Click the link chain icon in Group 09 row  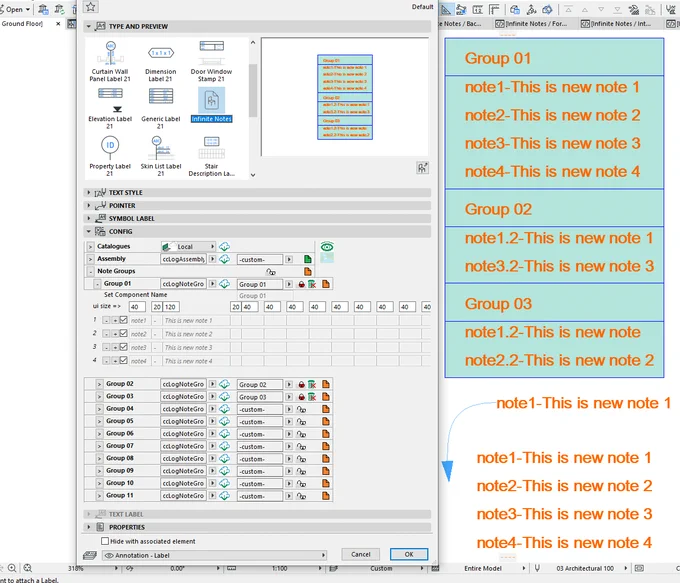(x=301, y=471)
